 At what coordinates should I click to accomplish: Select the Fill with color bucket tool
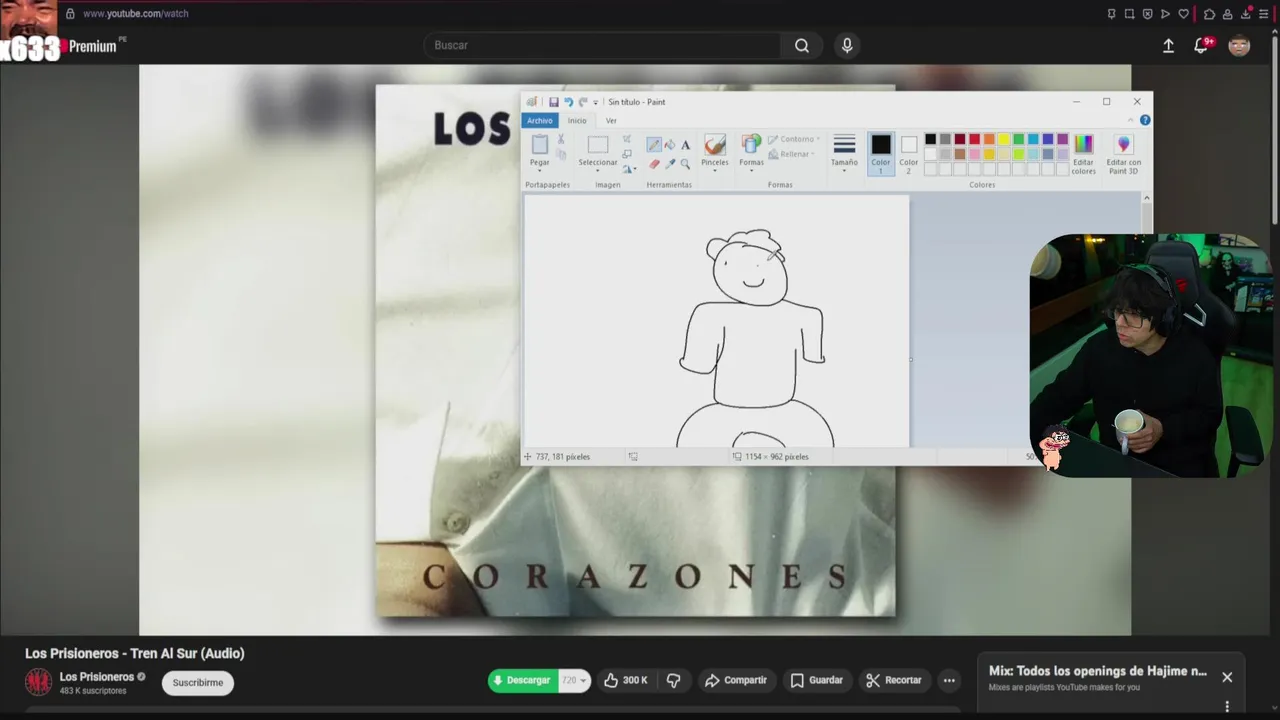pyautogui.click(x=669, y=145)
